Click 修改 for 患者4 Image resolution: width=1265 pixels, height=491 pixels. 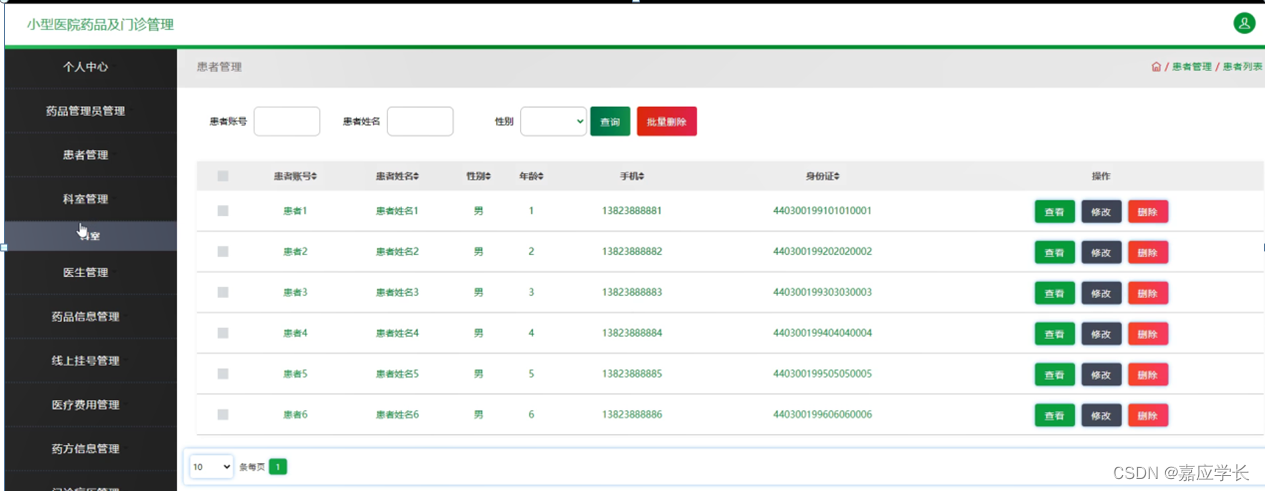point(1101,333)
